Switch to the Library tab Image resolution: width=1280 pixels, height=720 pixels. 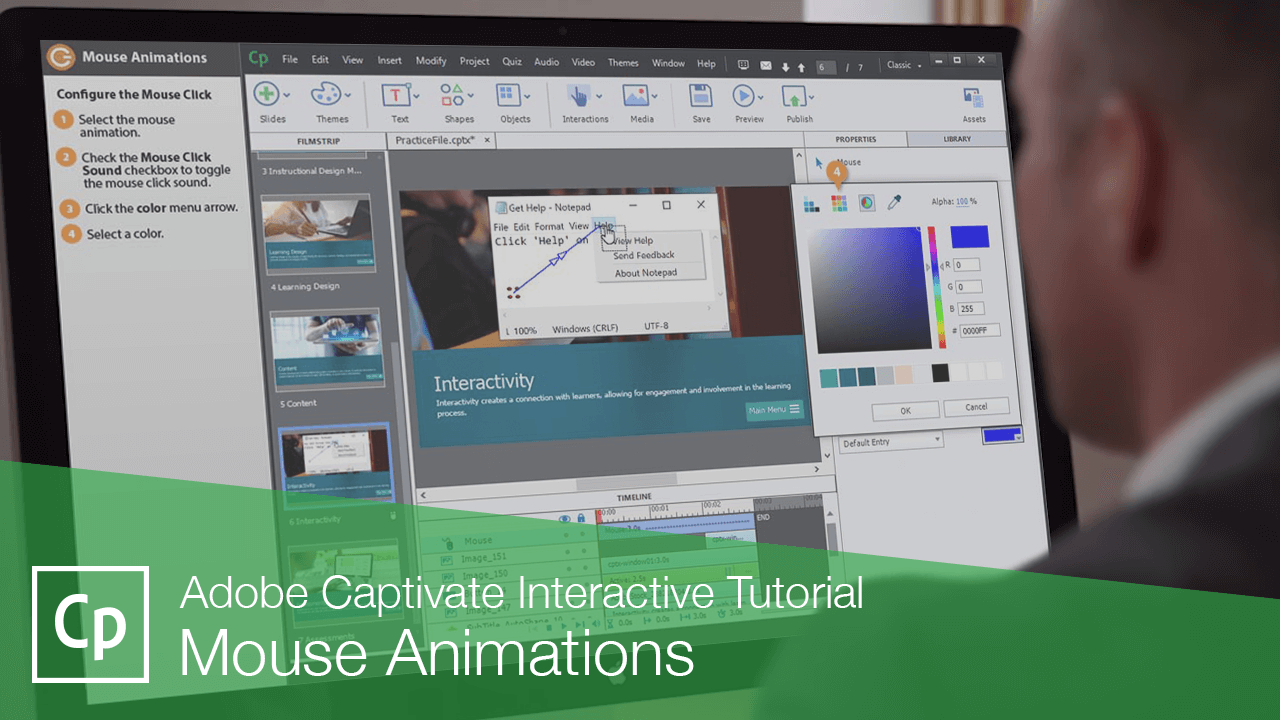[958, 139]
